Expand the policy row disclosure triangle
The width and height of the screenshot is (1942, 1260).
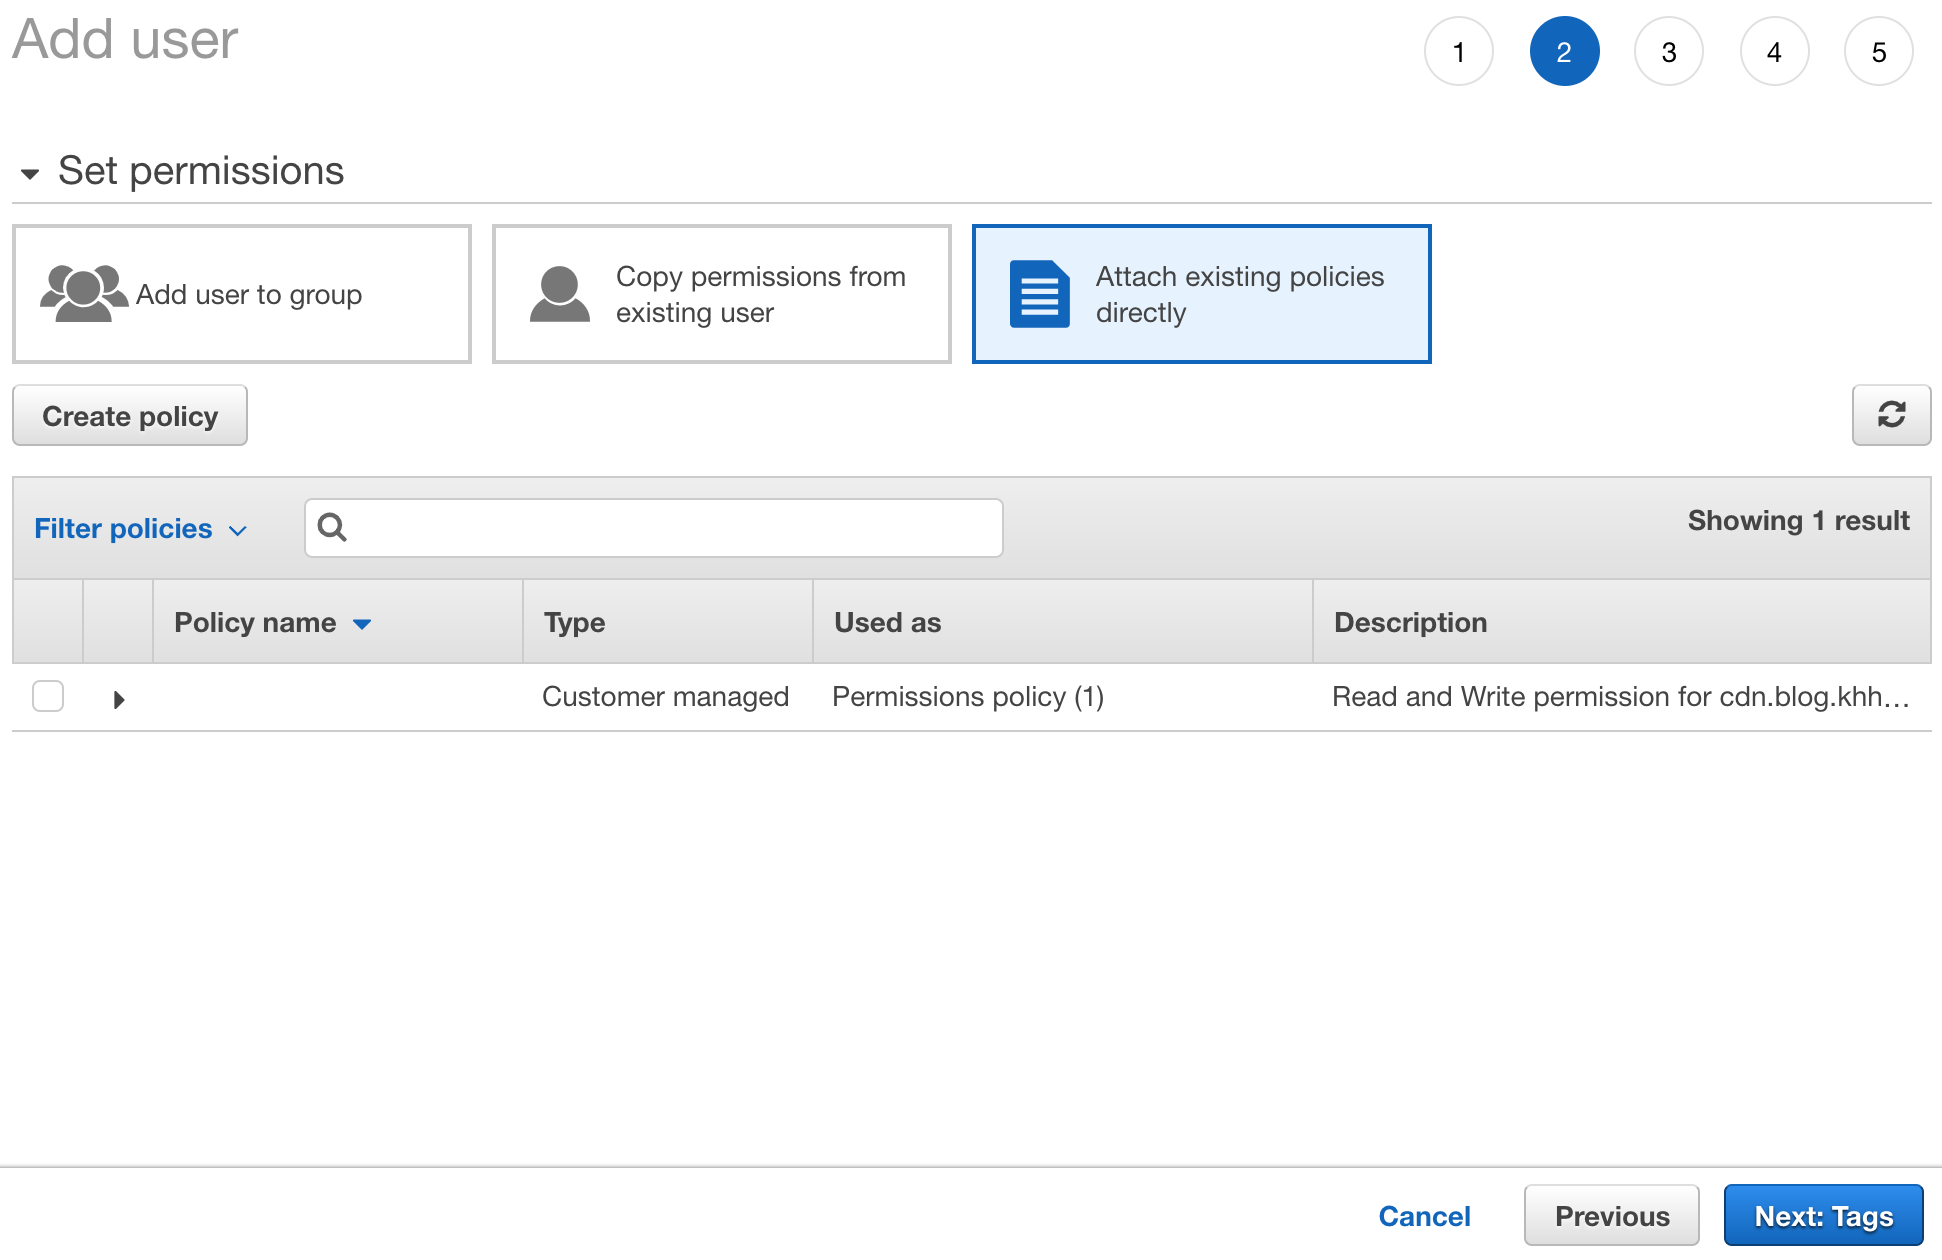(119, 699)
